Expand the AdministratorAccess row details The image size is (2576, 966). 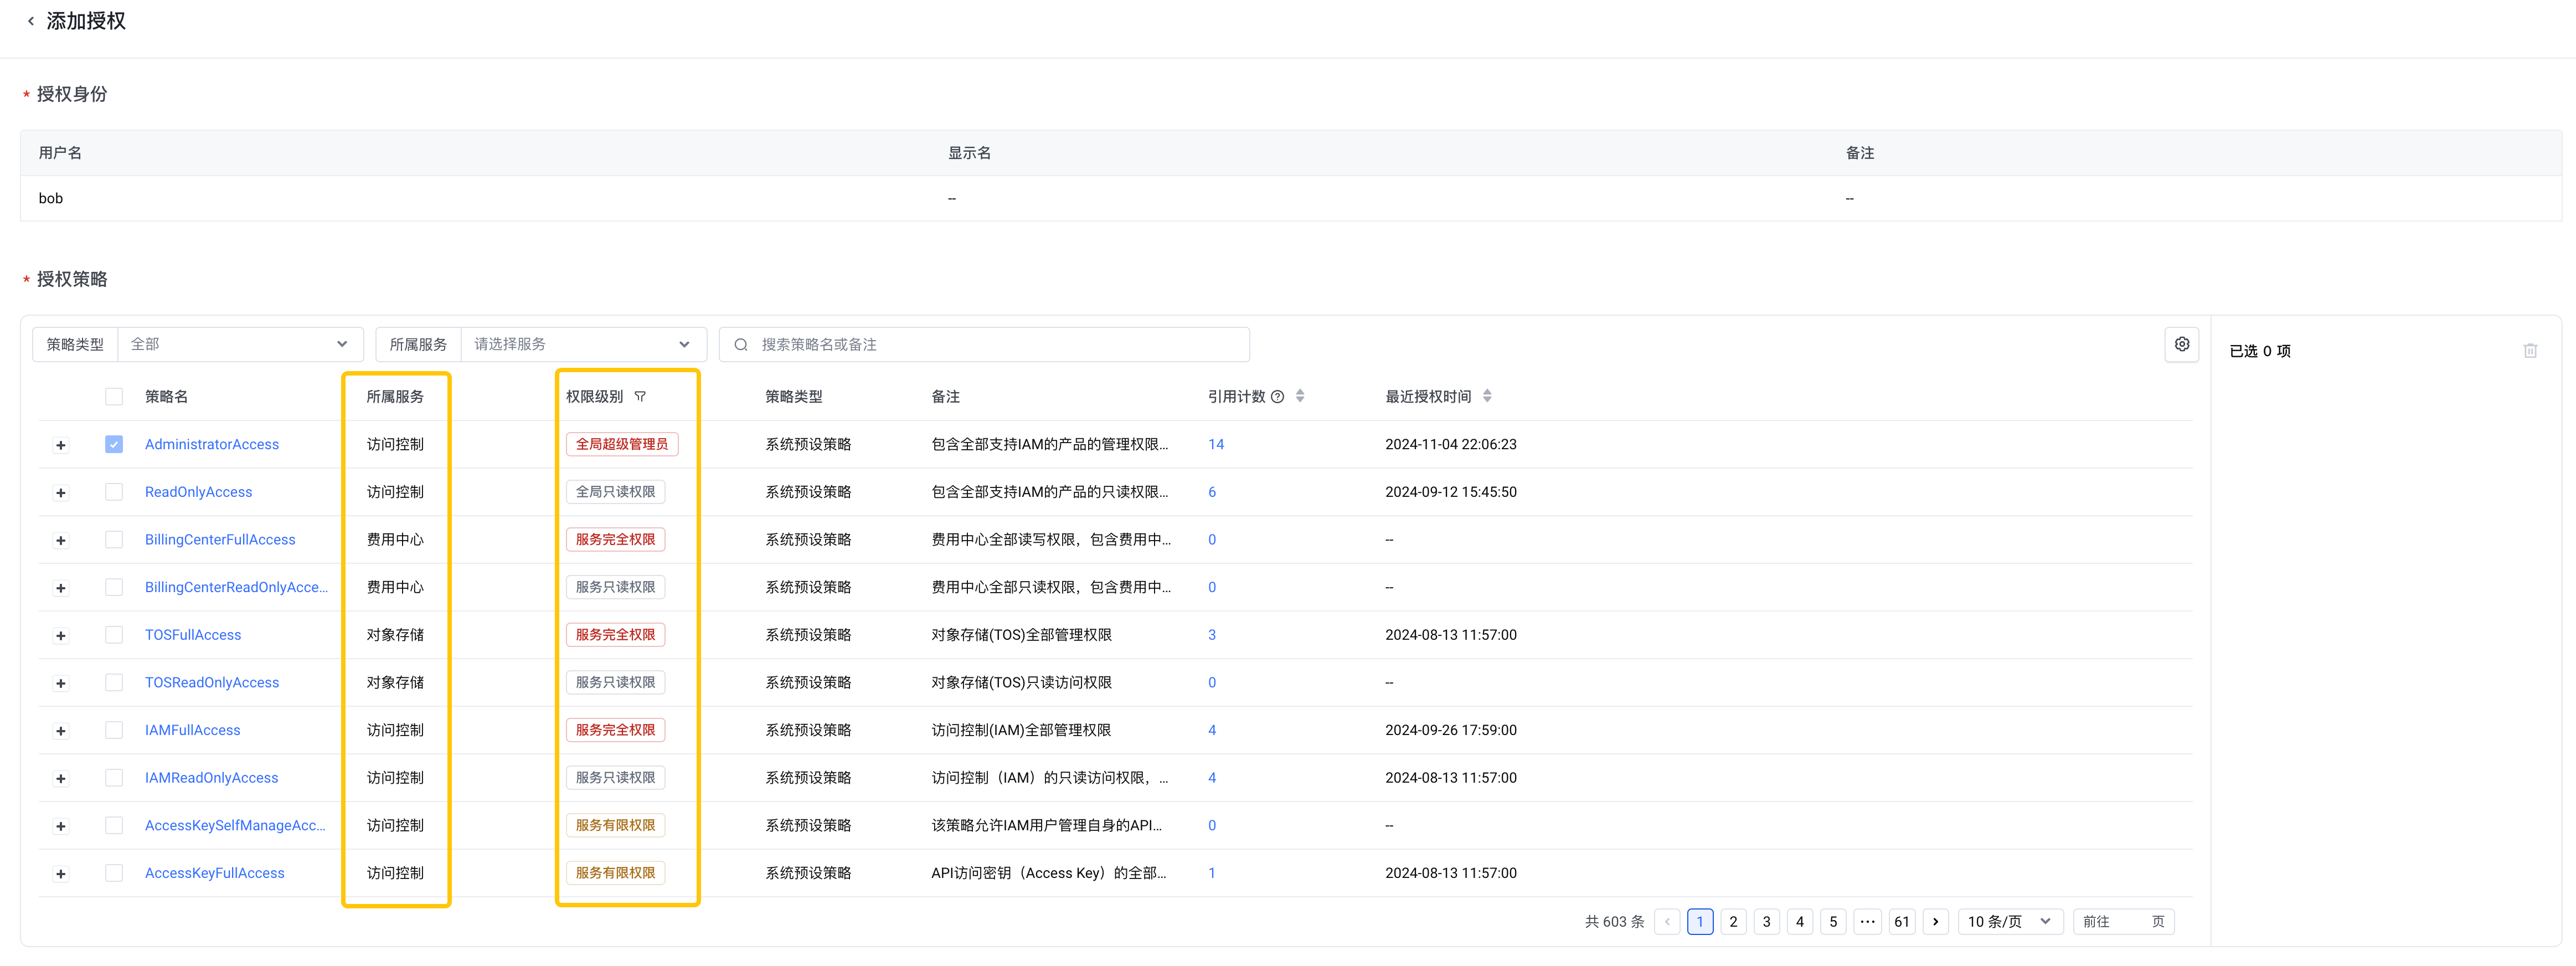[x=61, y=445]
